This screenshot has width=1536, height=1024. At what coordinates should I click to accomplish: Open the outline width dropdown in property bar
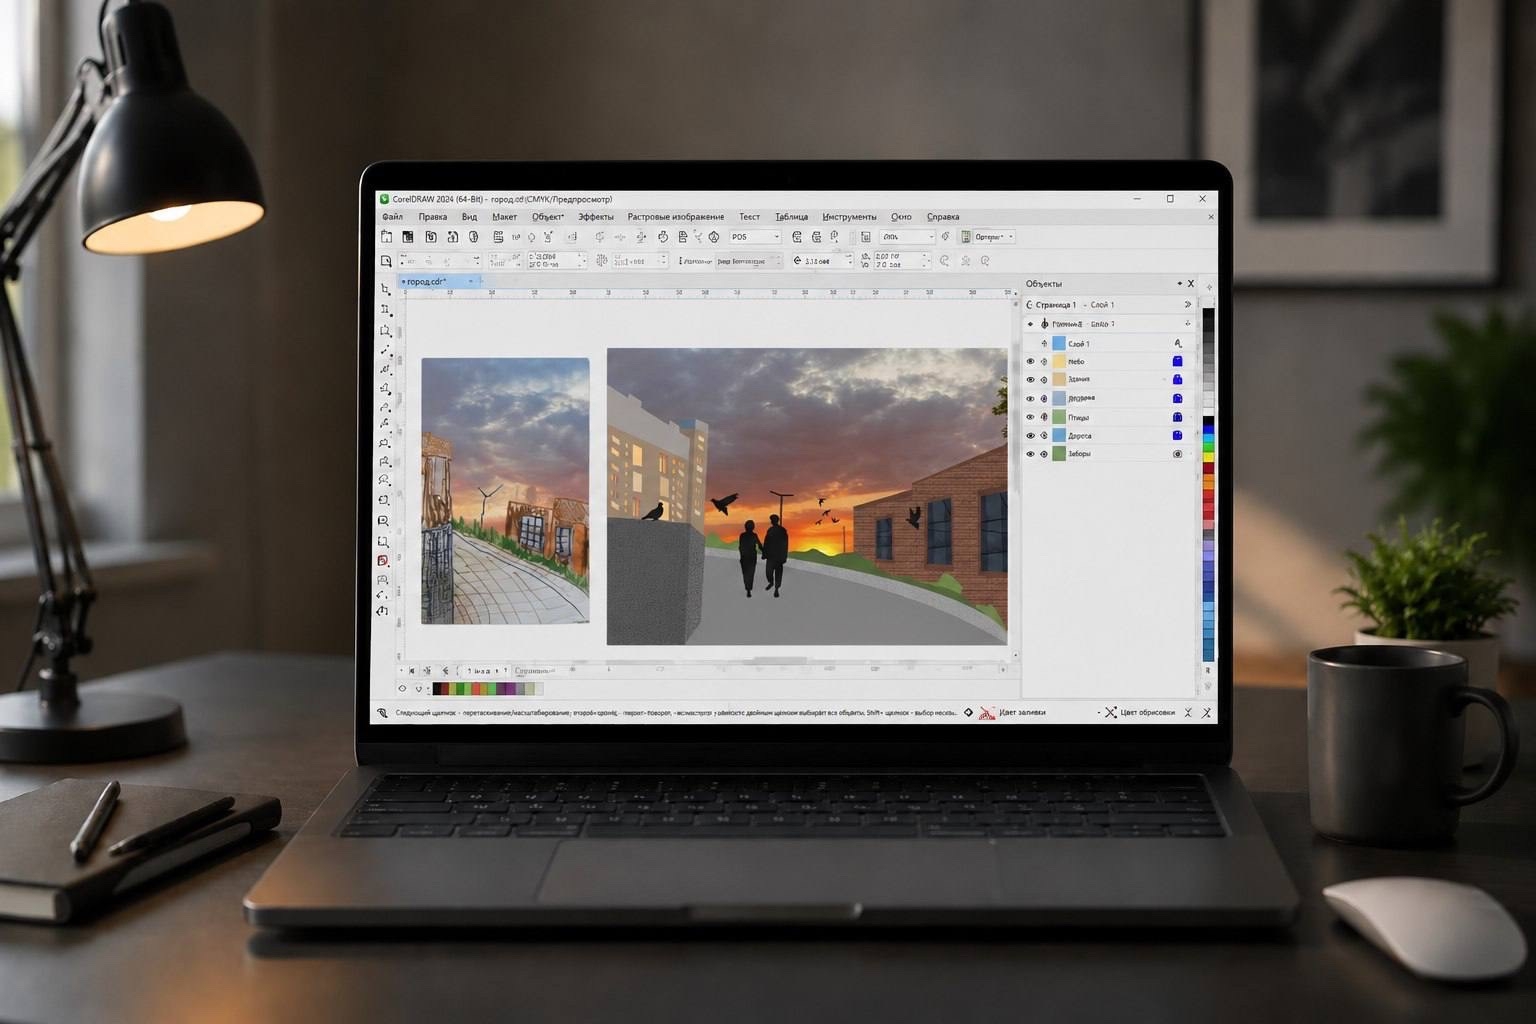[x=848, y=261]
